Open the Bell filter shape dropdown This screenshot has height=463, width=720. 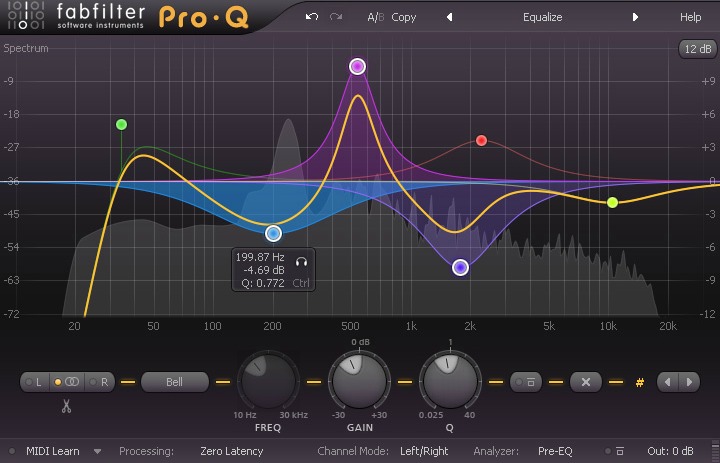(x=174, y=382)
